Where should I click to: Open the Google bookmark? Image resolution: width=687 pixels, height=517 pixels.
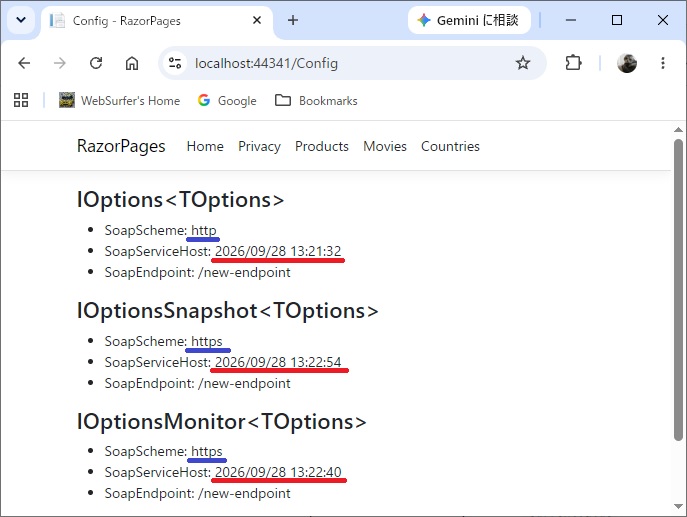[227, 100]
